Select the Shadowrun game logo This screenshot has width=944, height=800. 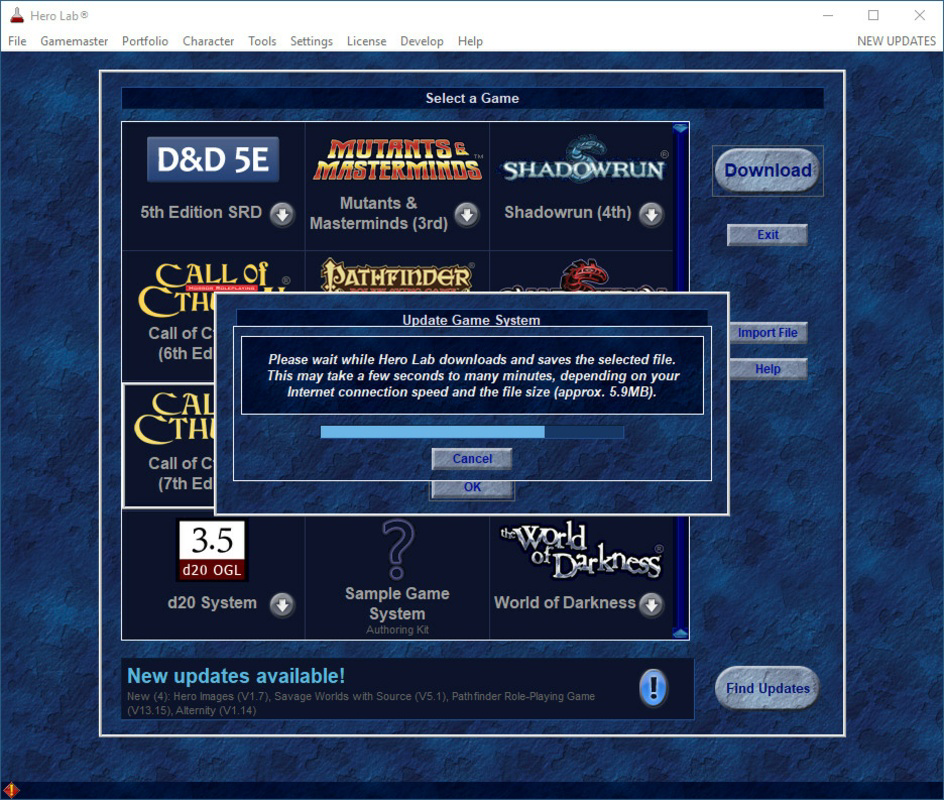click(584, 160)
